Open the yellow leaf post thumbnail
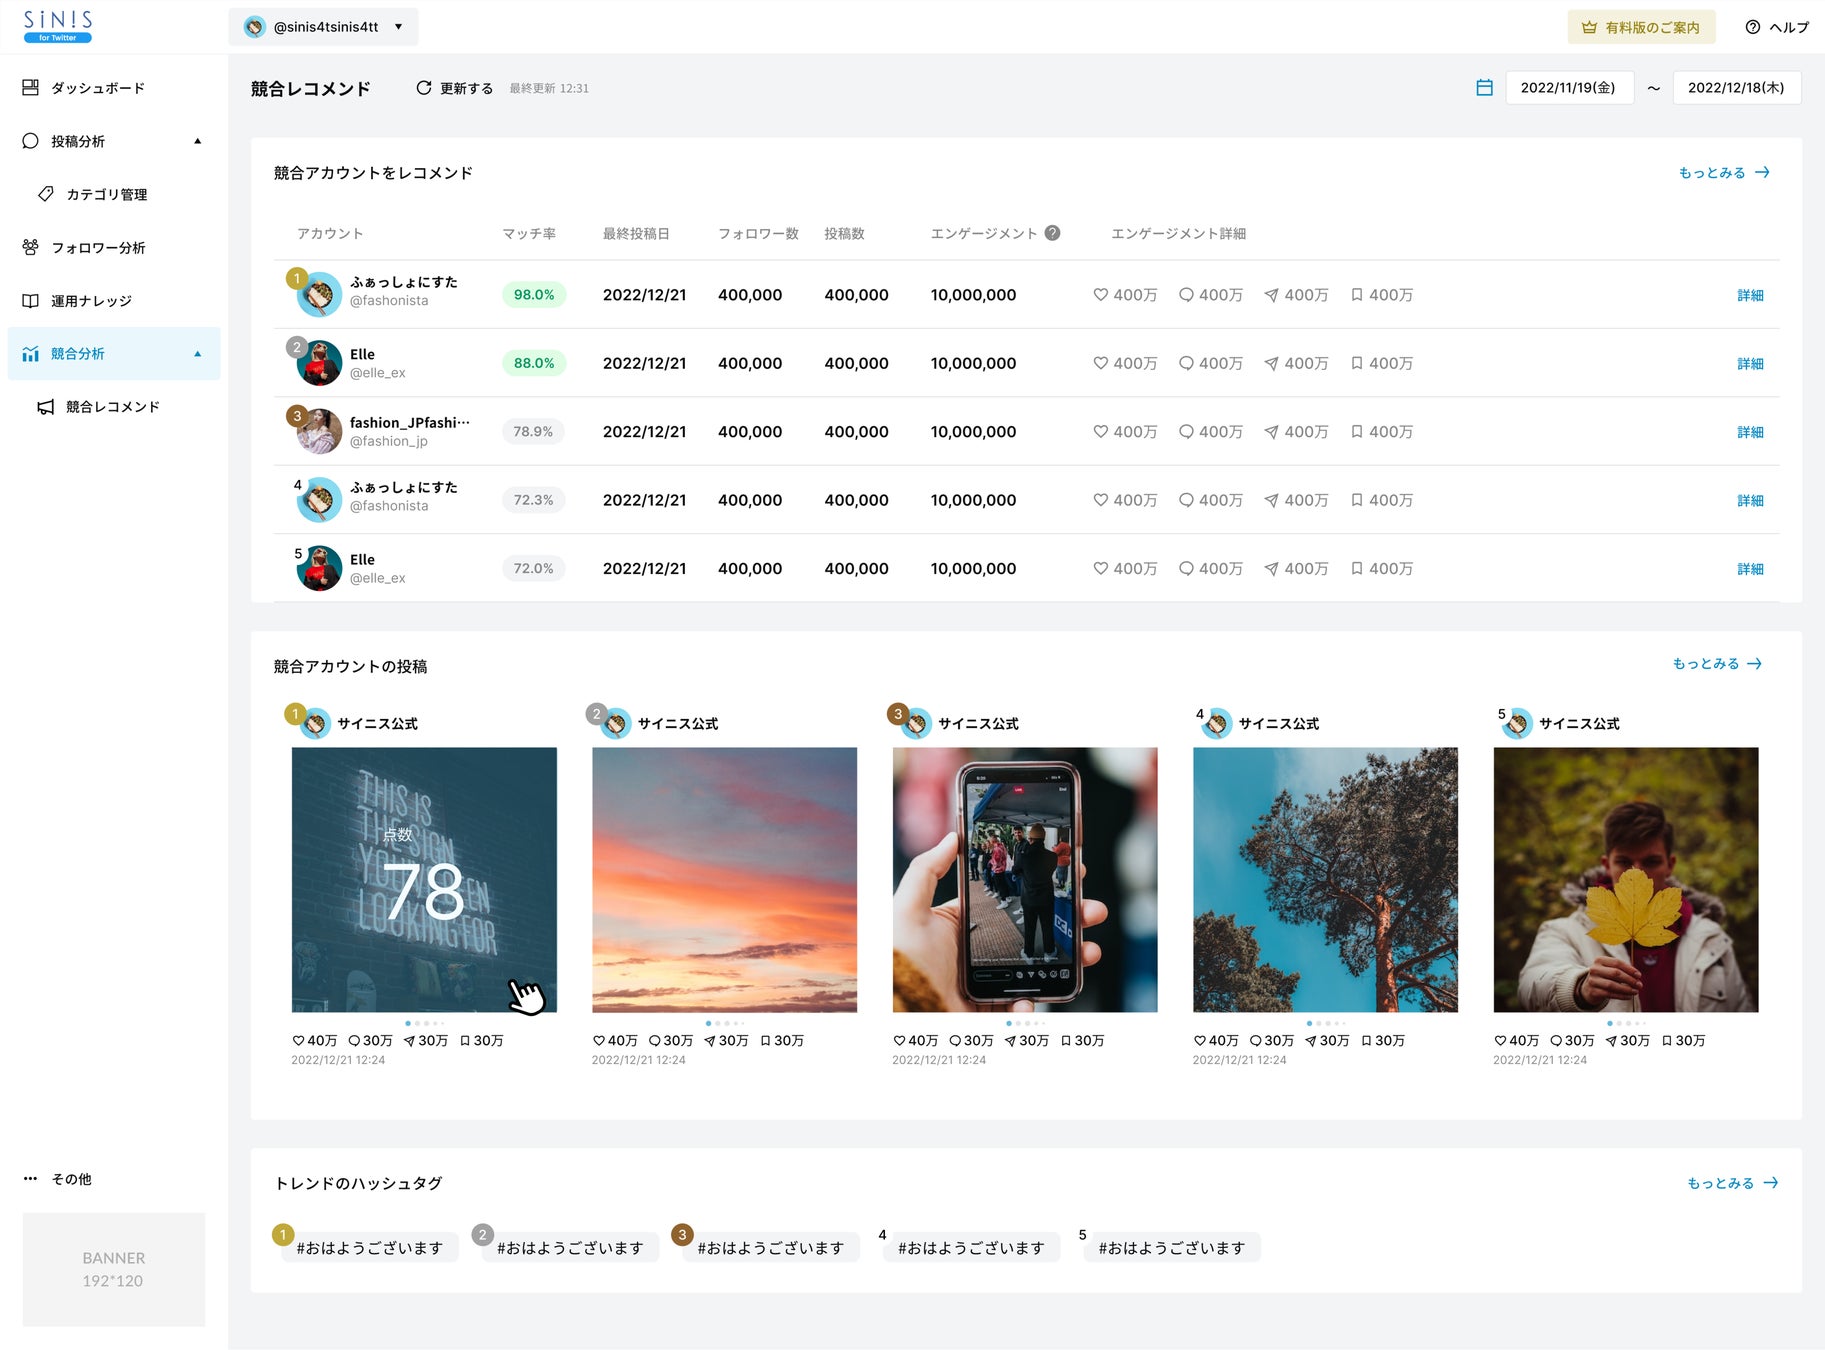The image size is (1825, 1350). (1626, 880)
